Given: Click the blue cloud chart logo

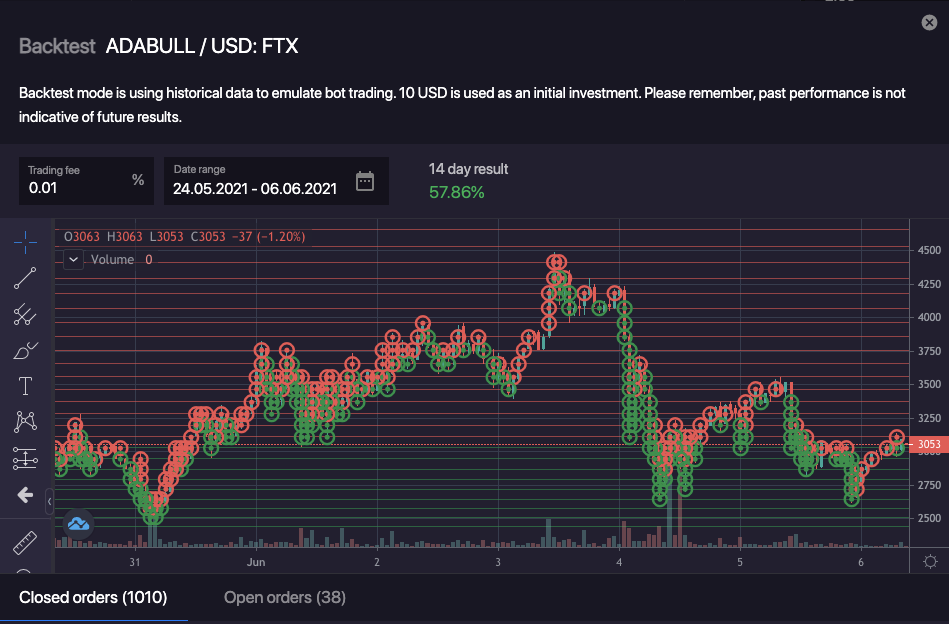Looking at the screenshot, I should coord(78,523).
